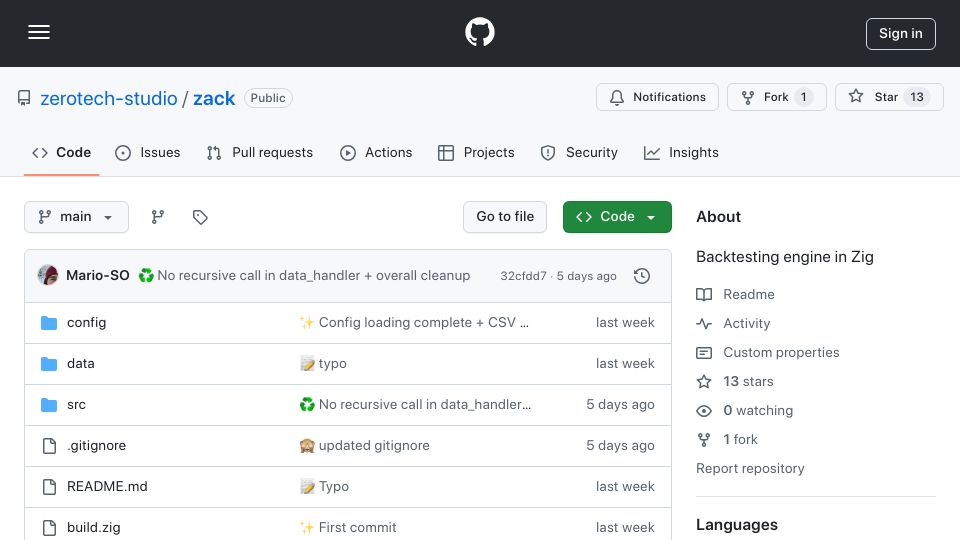Open the hamburger navigation menu
The height and width of the screenshot is (540, 960).
(39, 32)
